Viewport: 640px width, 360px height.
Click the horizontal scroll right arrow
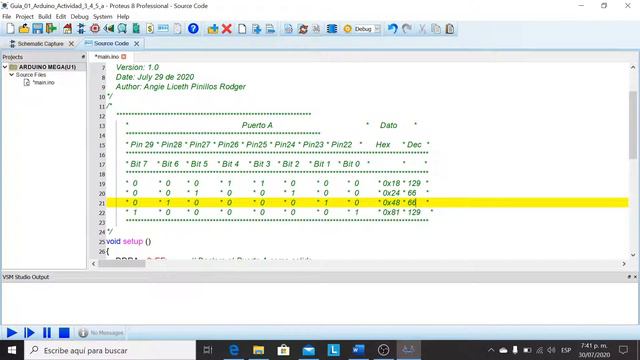[624, 264]
